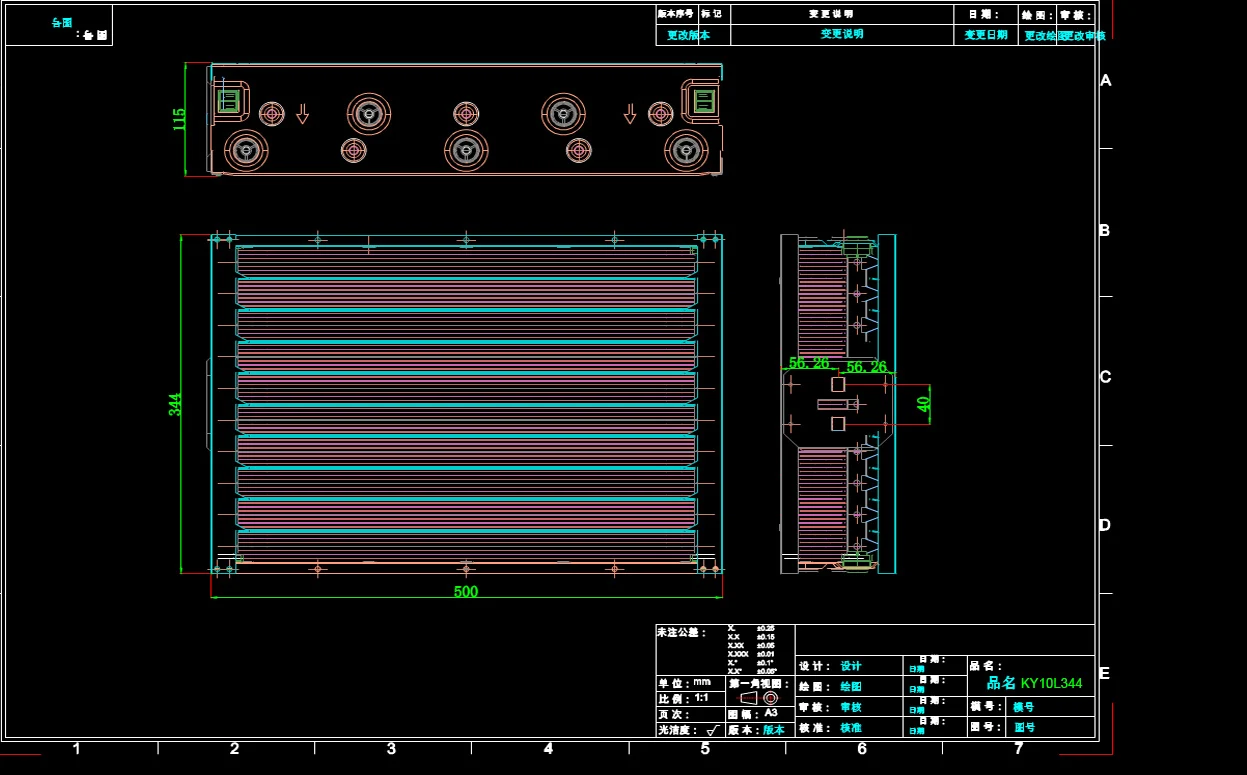
Task: Select the 40 dimension on side view
Action: (924, 404)
